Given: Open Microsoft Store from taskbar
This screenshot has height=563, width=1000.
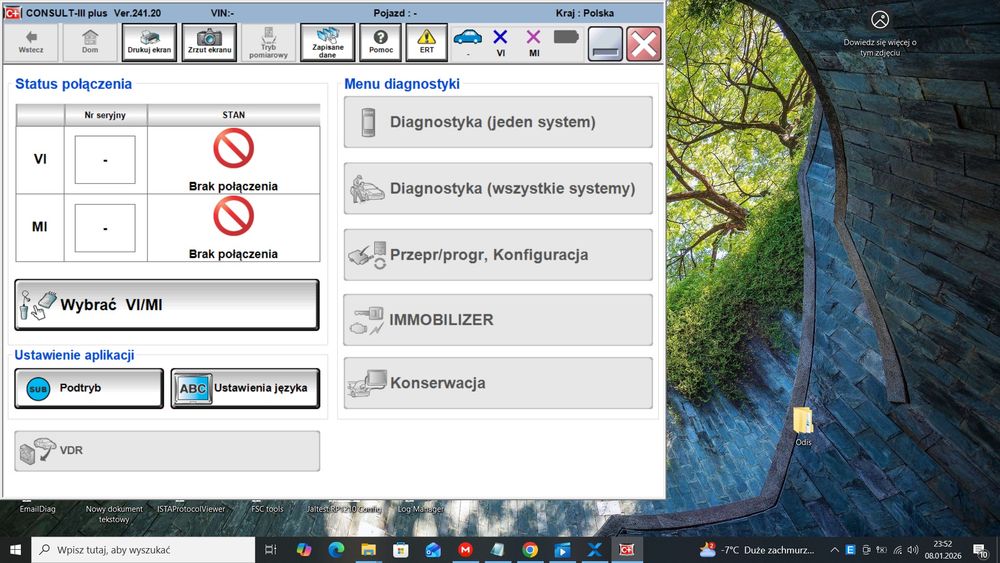Looking at the screenshot, I should 401,550.
